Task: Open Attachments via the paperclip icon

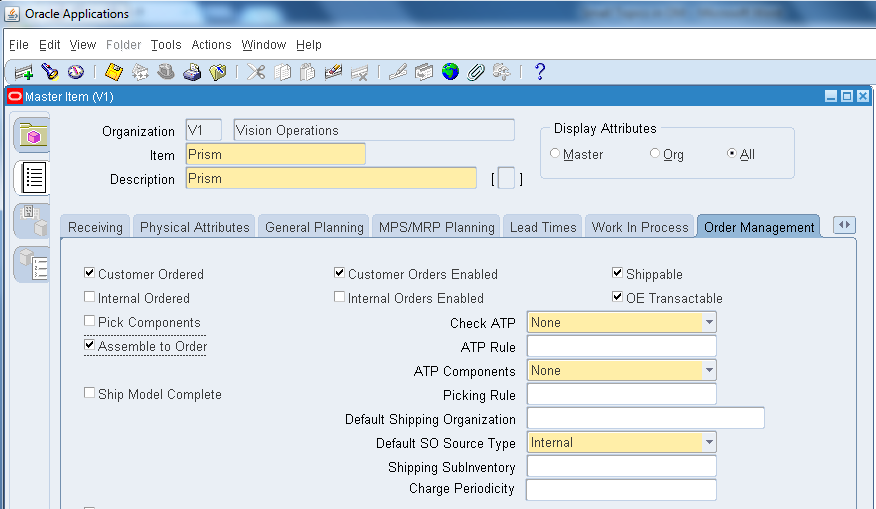Action: (475, 72)
